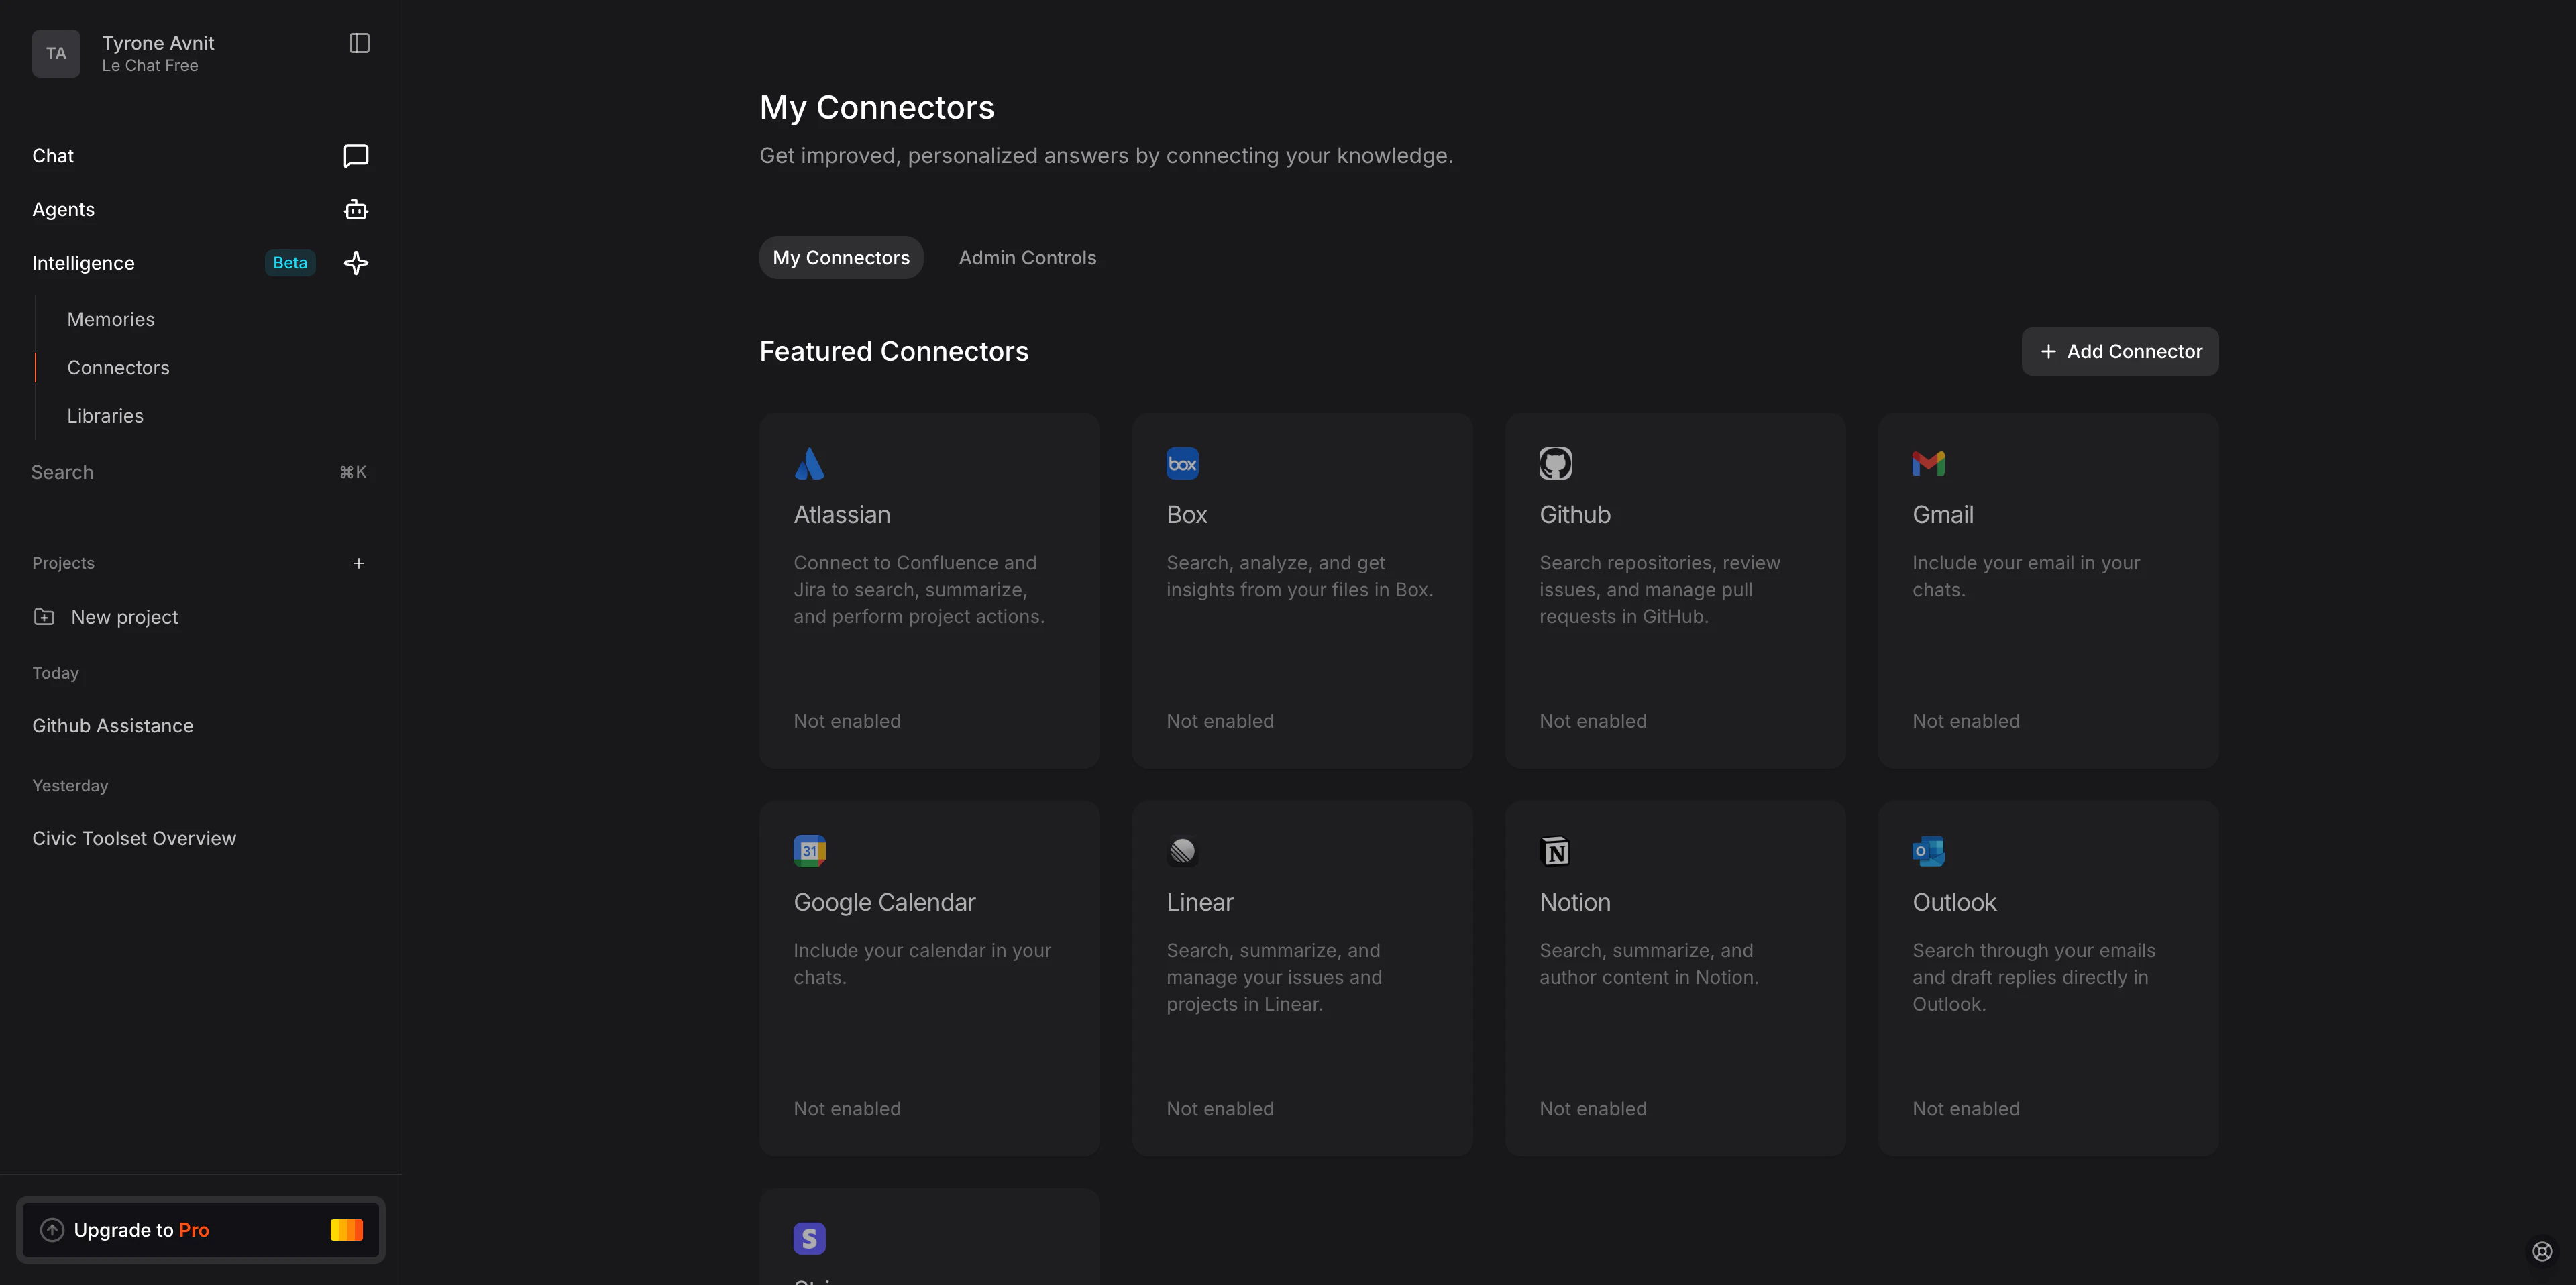Click the Notion connector icon
This screenshot has height=1285, width=2576.
1555,850
